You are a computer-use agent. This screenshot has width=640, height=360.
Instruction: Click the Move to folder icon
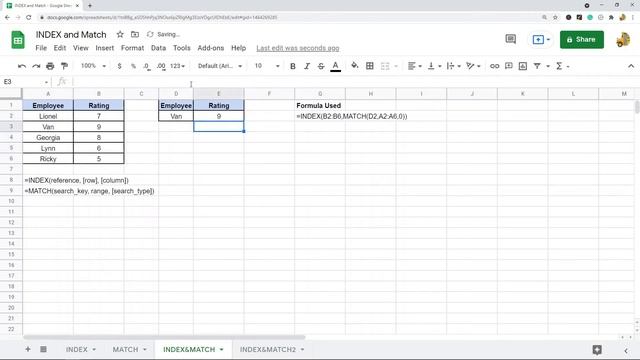[135, 35]
